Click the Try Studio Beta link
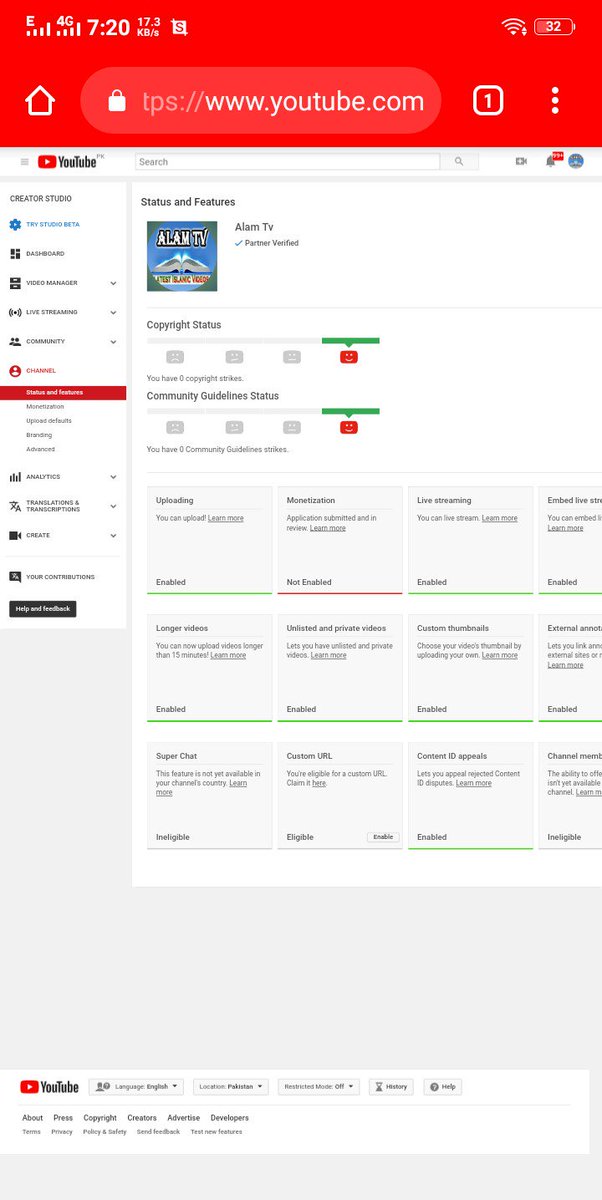Screen dimensions: 602x1200 (x=52, y=225)
